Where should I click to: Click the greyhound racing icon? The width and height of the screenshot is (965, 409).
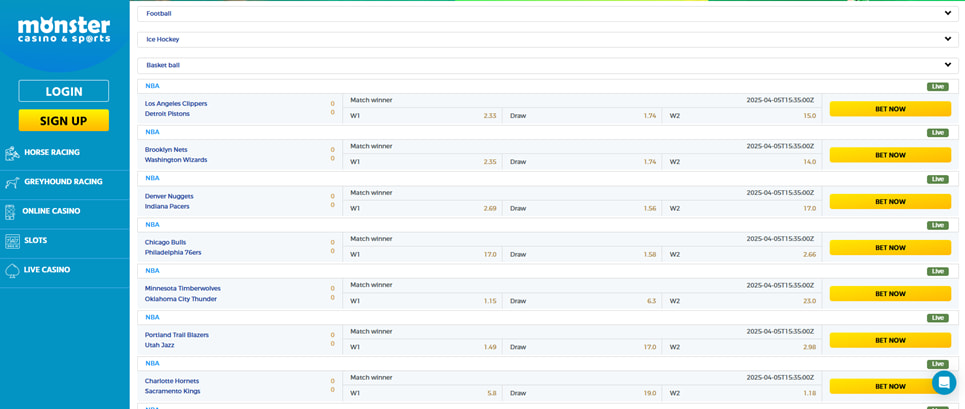[x=12, y=182]
